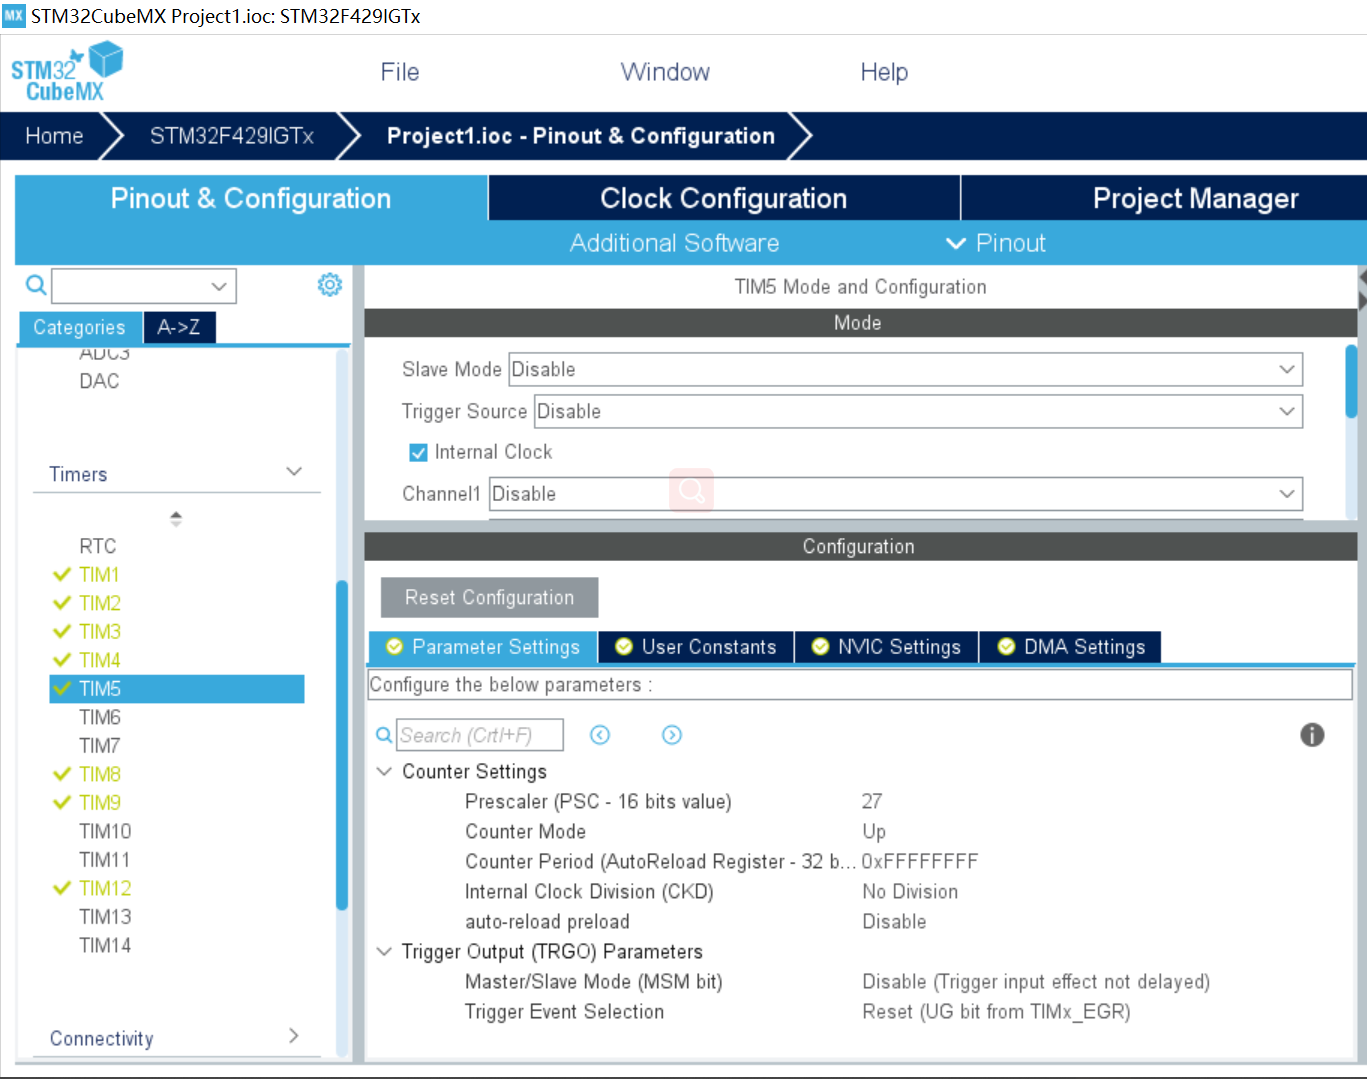
Task: Select TIM3 in the Timers list
Action: [100, 632]
